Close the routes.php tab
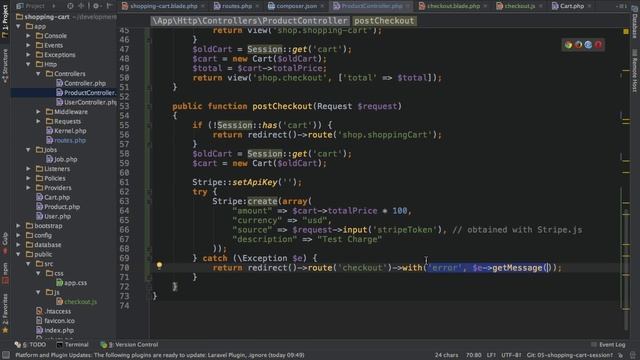 tap(257, 6)
